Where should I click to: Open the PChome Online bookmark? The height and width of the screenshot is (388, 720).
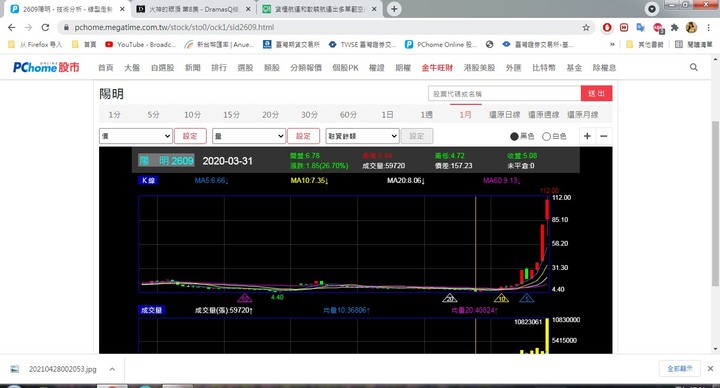441,45
